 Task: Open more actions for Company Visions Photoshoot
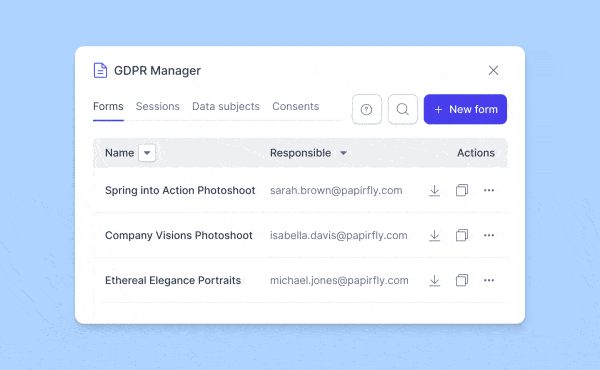[x=489, y=235]
